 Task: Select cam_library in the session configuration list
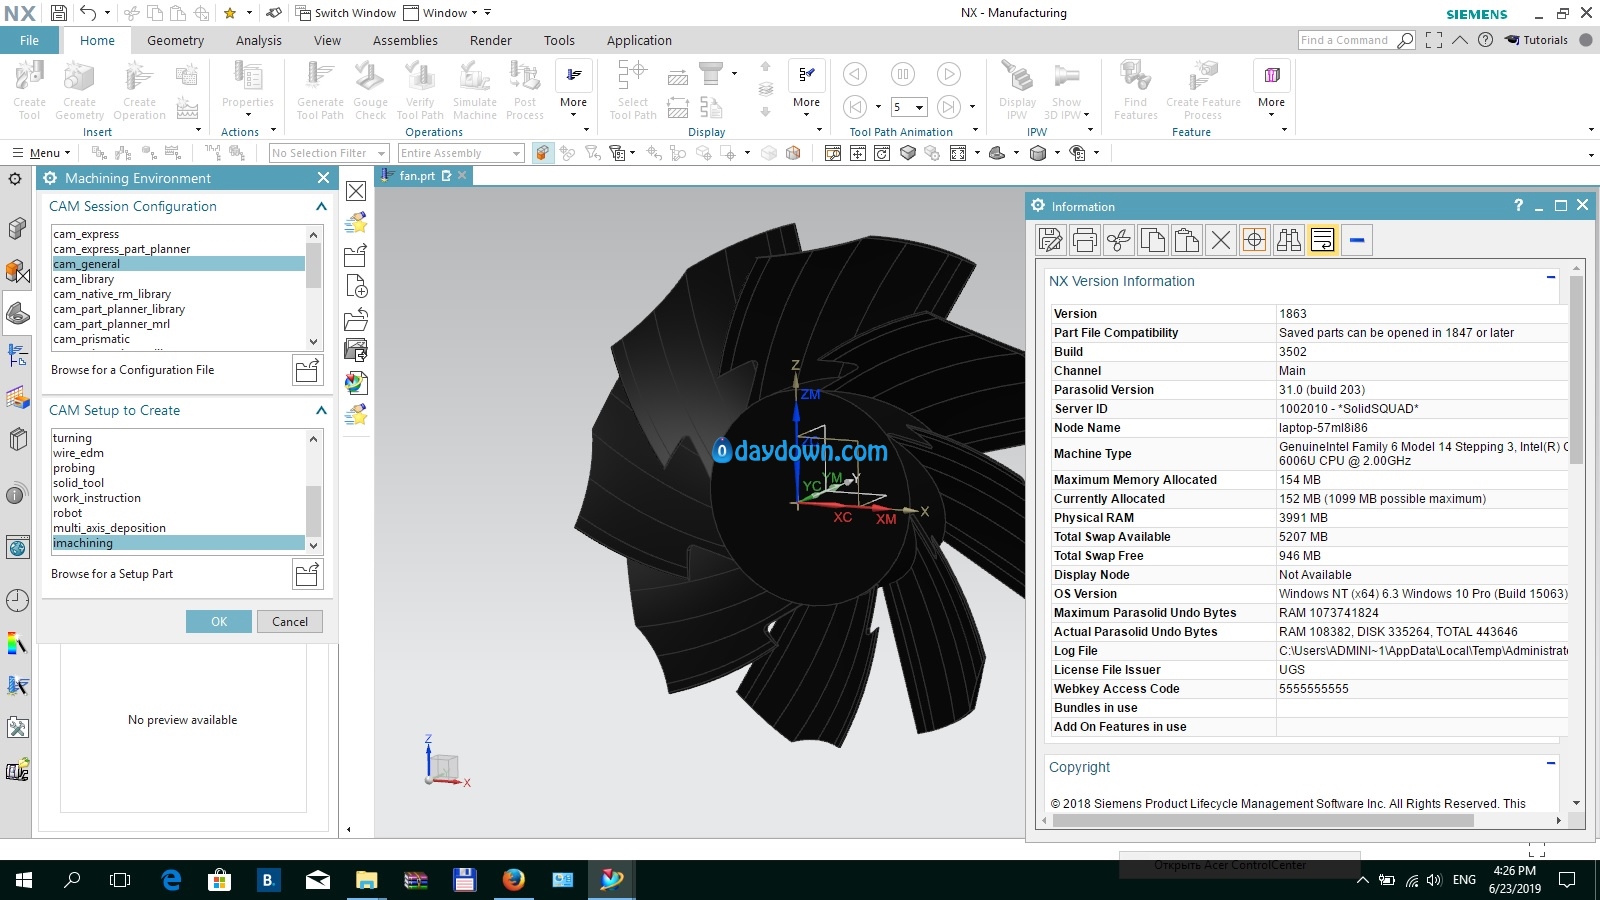[x=178, y=279]
